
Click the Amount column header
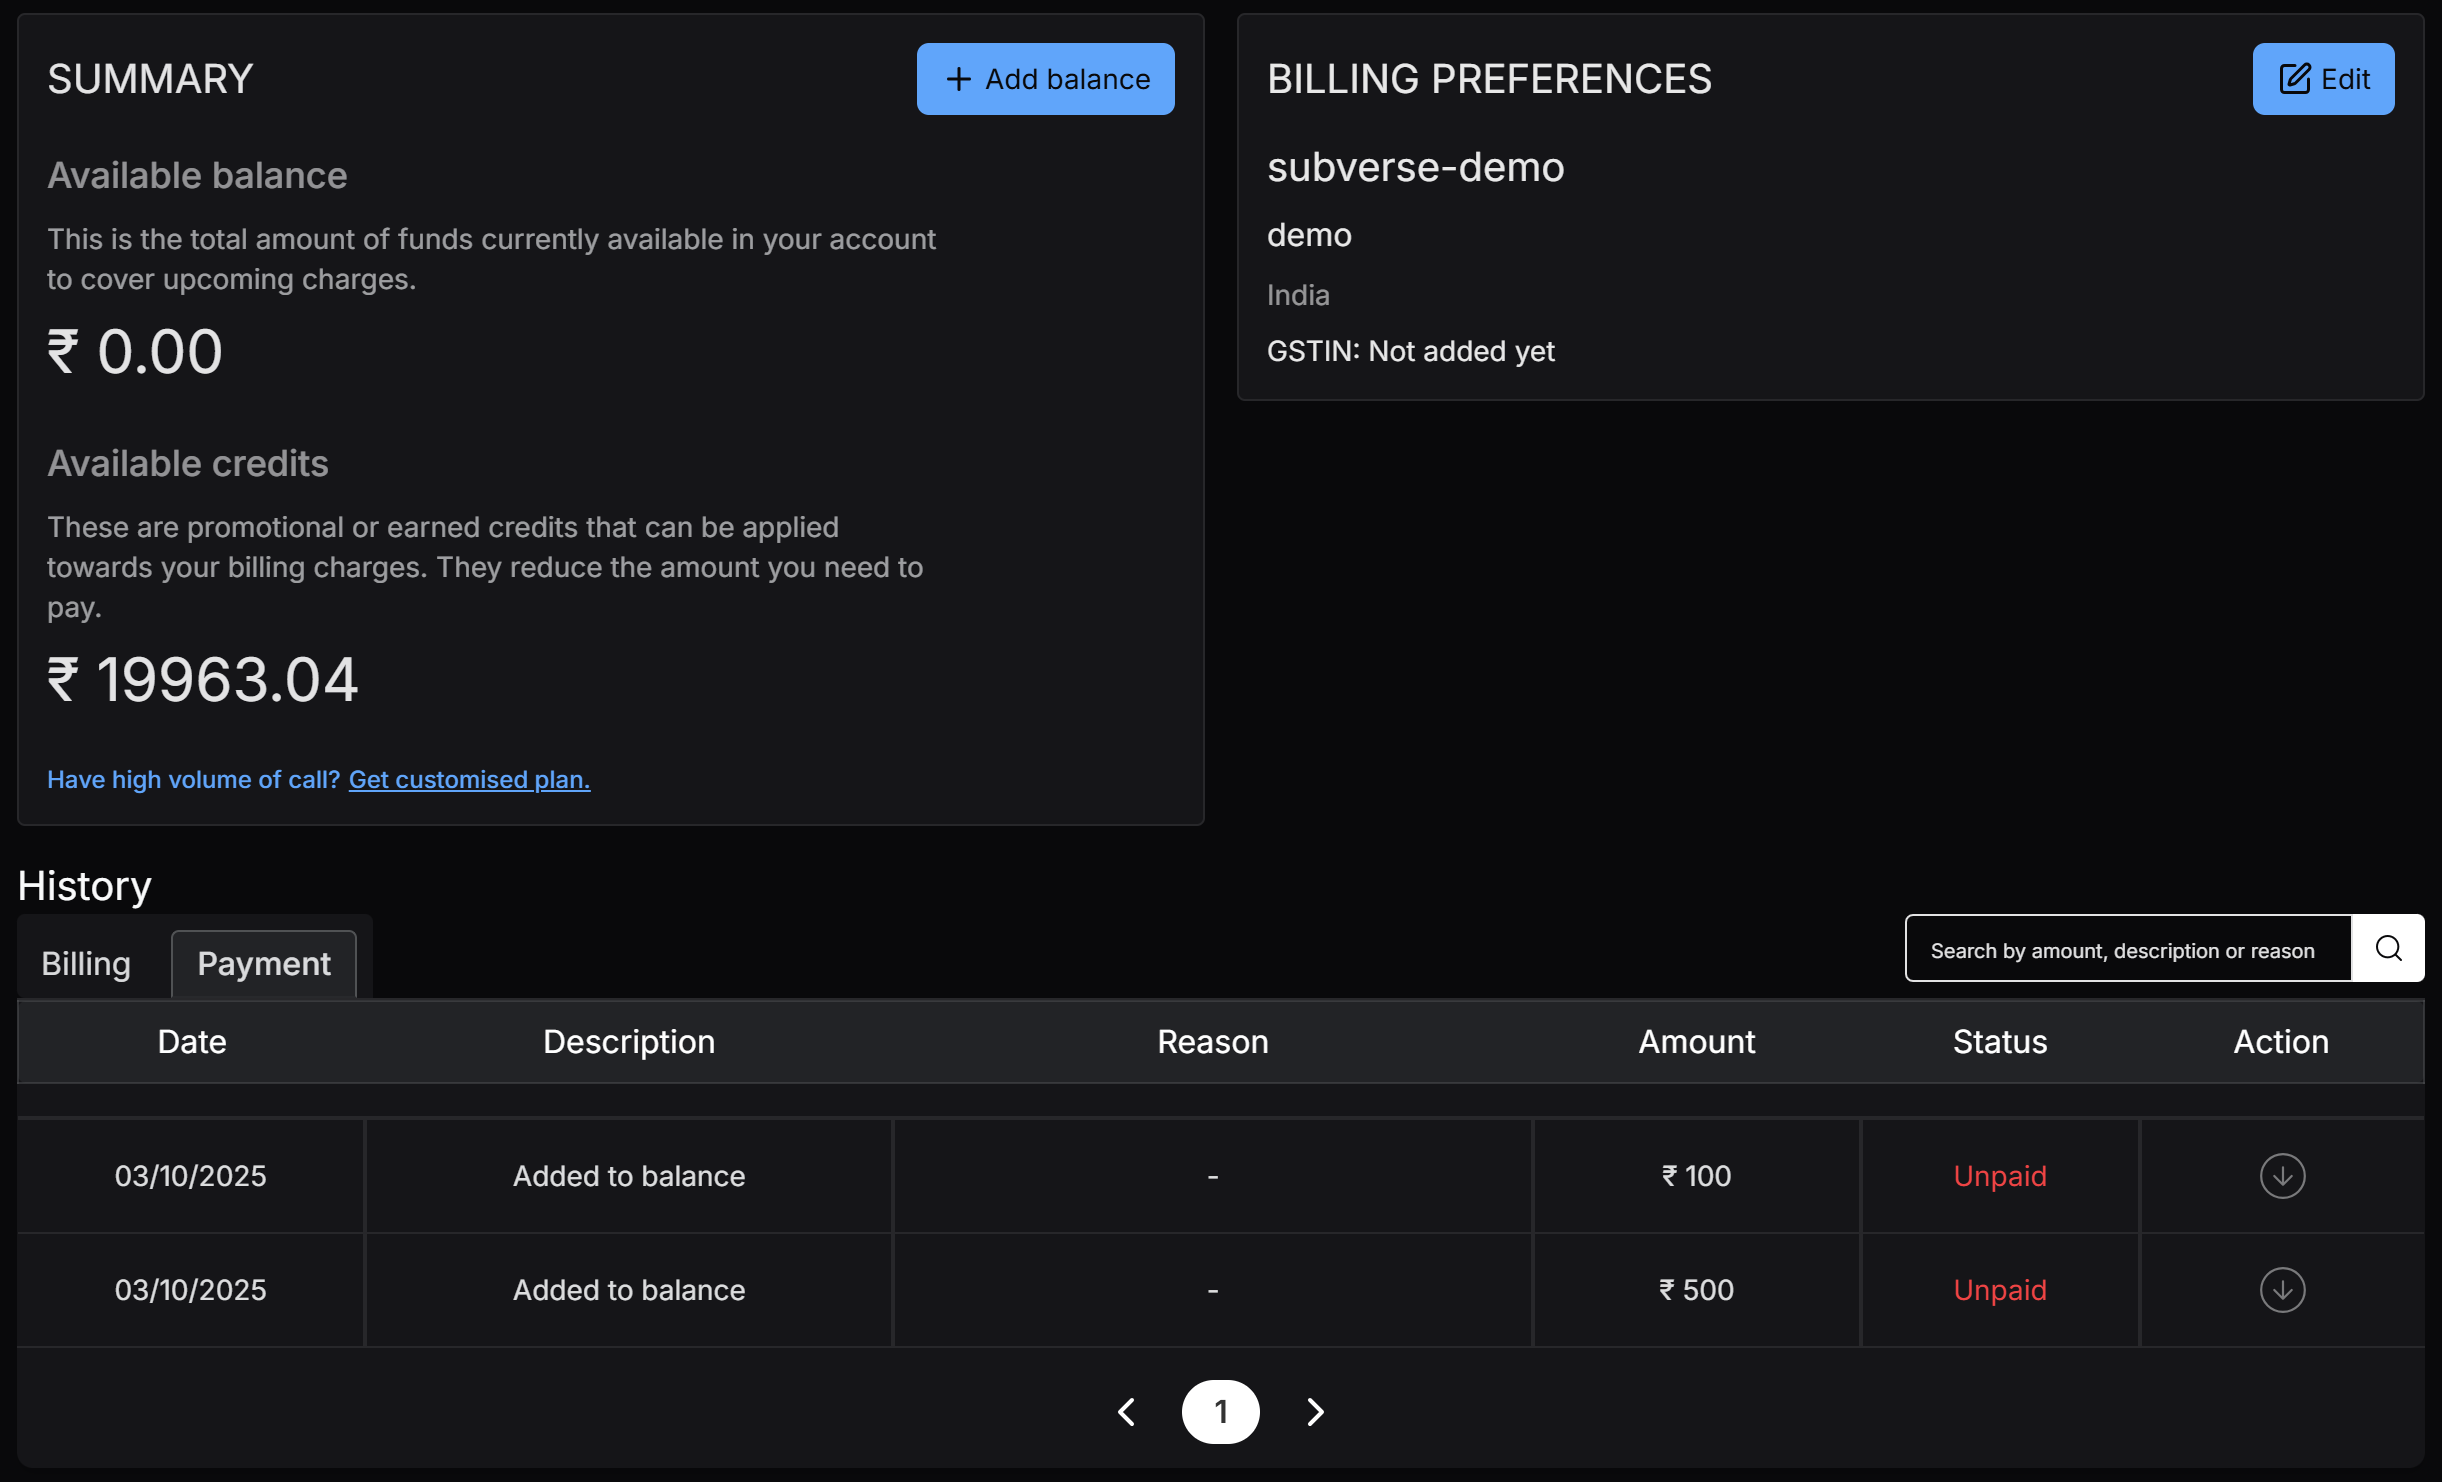pyautogui.click(x=1696, y=1042)
